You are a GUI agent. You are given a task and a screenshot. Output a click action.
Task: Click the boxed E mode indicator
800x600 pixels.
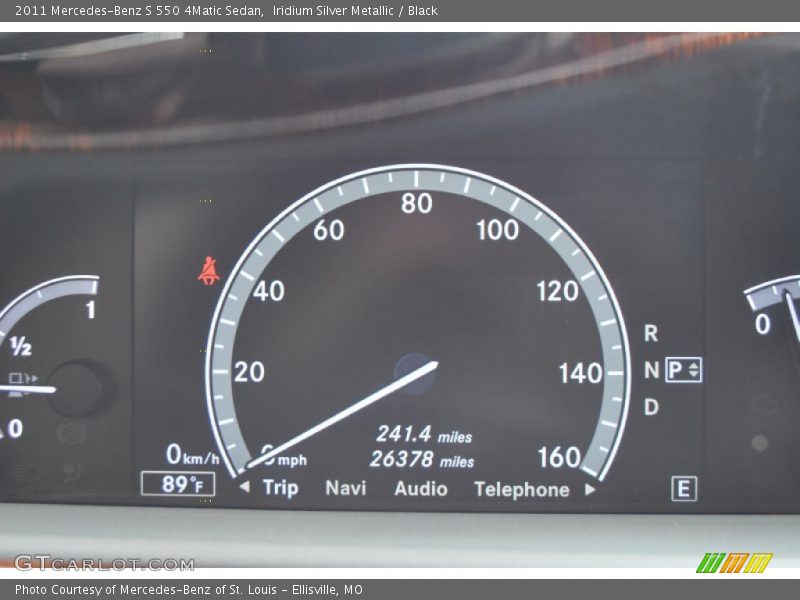click(x=684, y=489)
